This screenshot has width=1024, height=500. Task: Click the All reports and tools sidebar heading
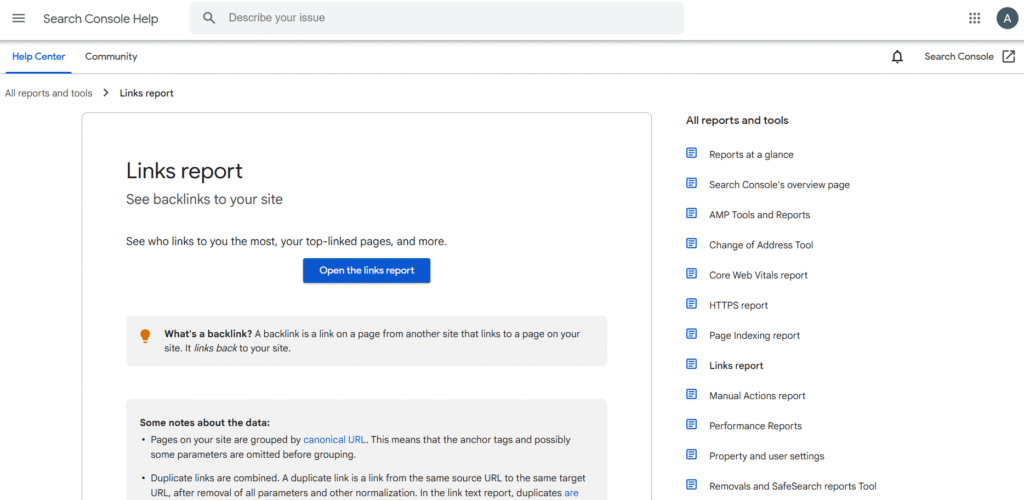tap(737, 120)
